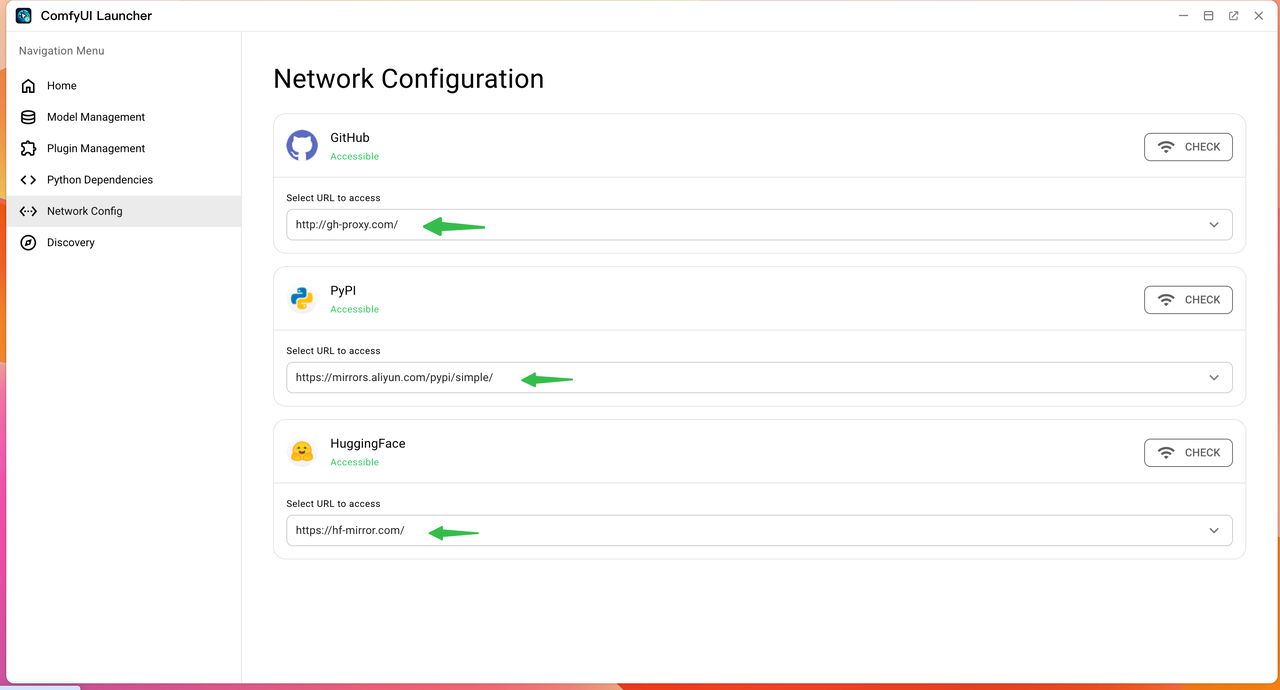Click the Python Dependencies code brackets icon
The width and height of the screenshot is (1280, 690).
28,180
